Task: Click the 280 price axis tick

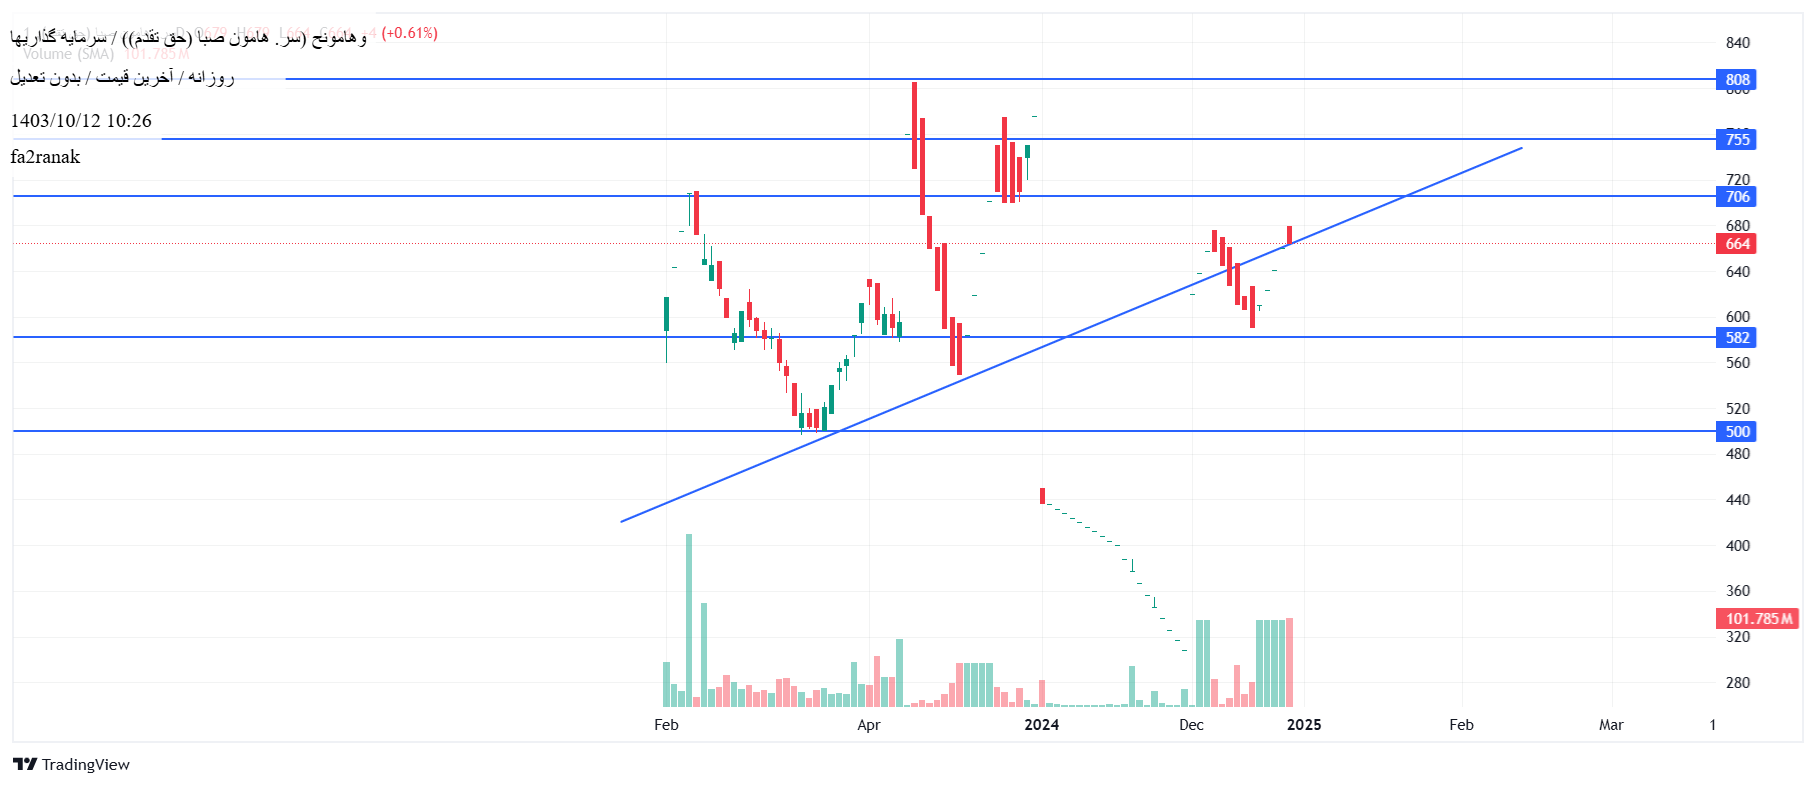Action: 1738,683
